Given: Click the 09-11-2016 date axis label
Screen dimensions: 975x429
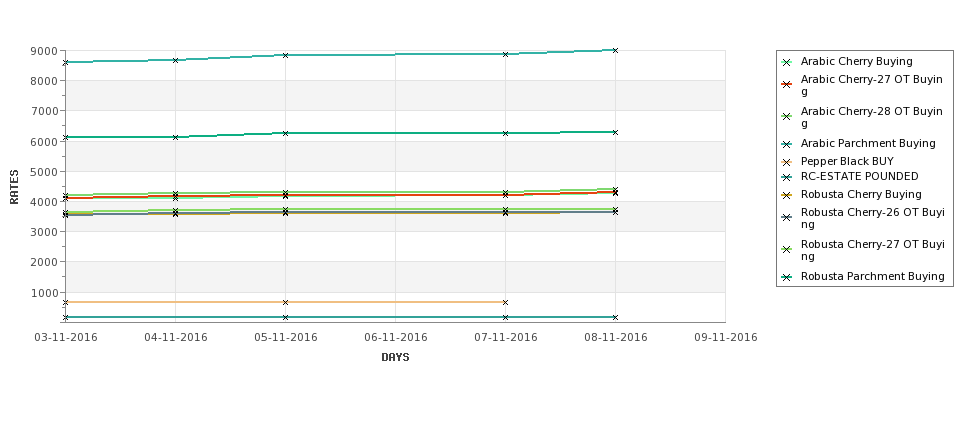Looking at the screenshot, I should tap(726, 338).
